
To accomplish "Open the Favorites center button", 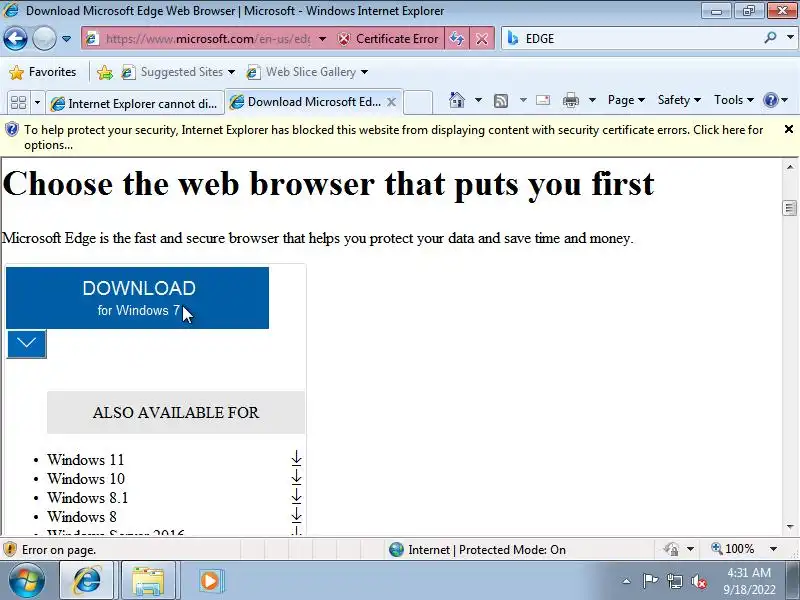I will click(43, 72).
